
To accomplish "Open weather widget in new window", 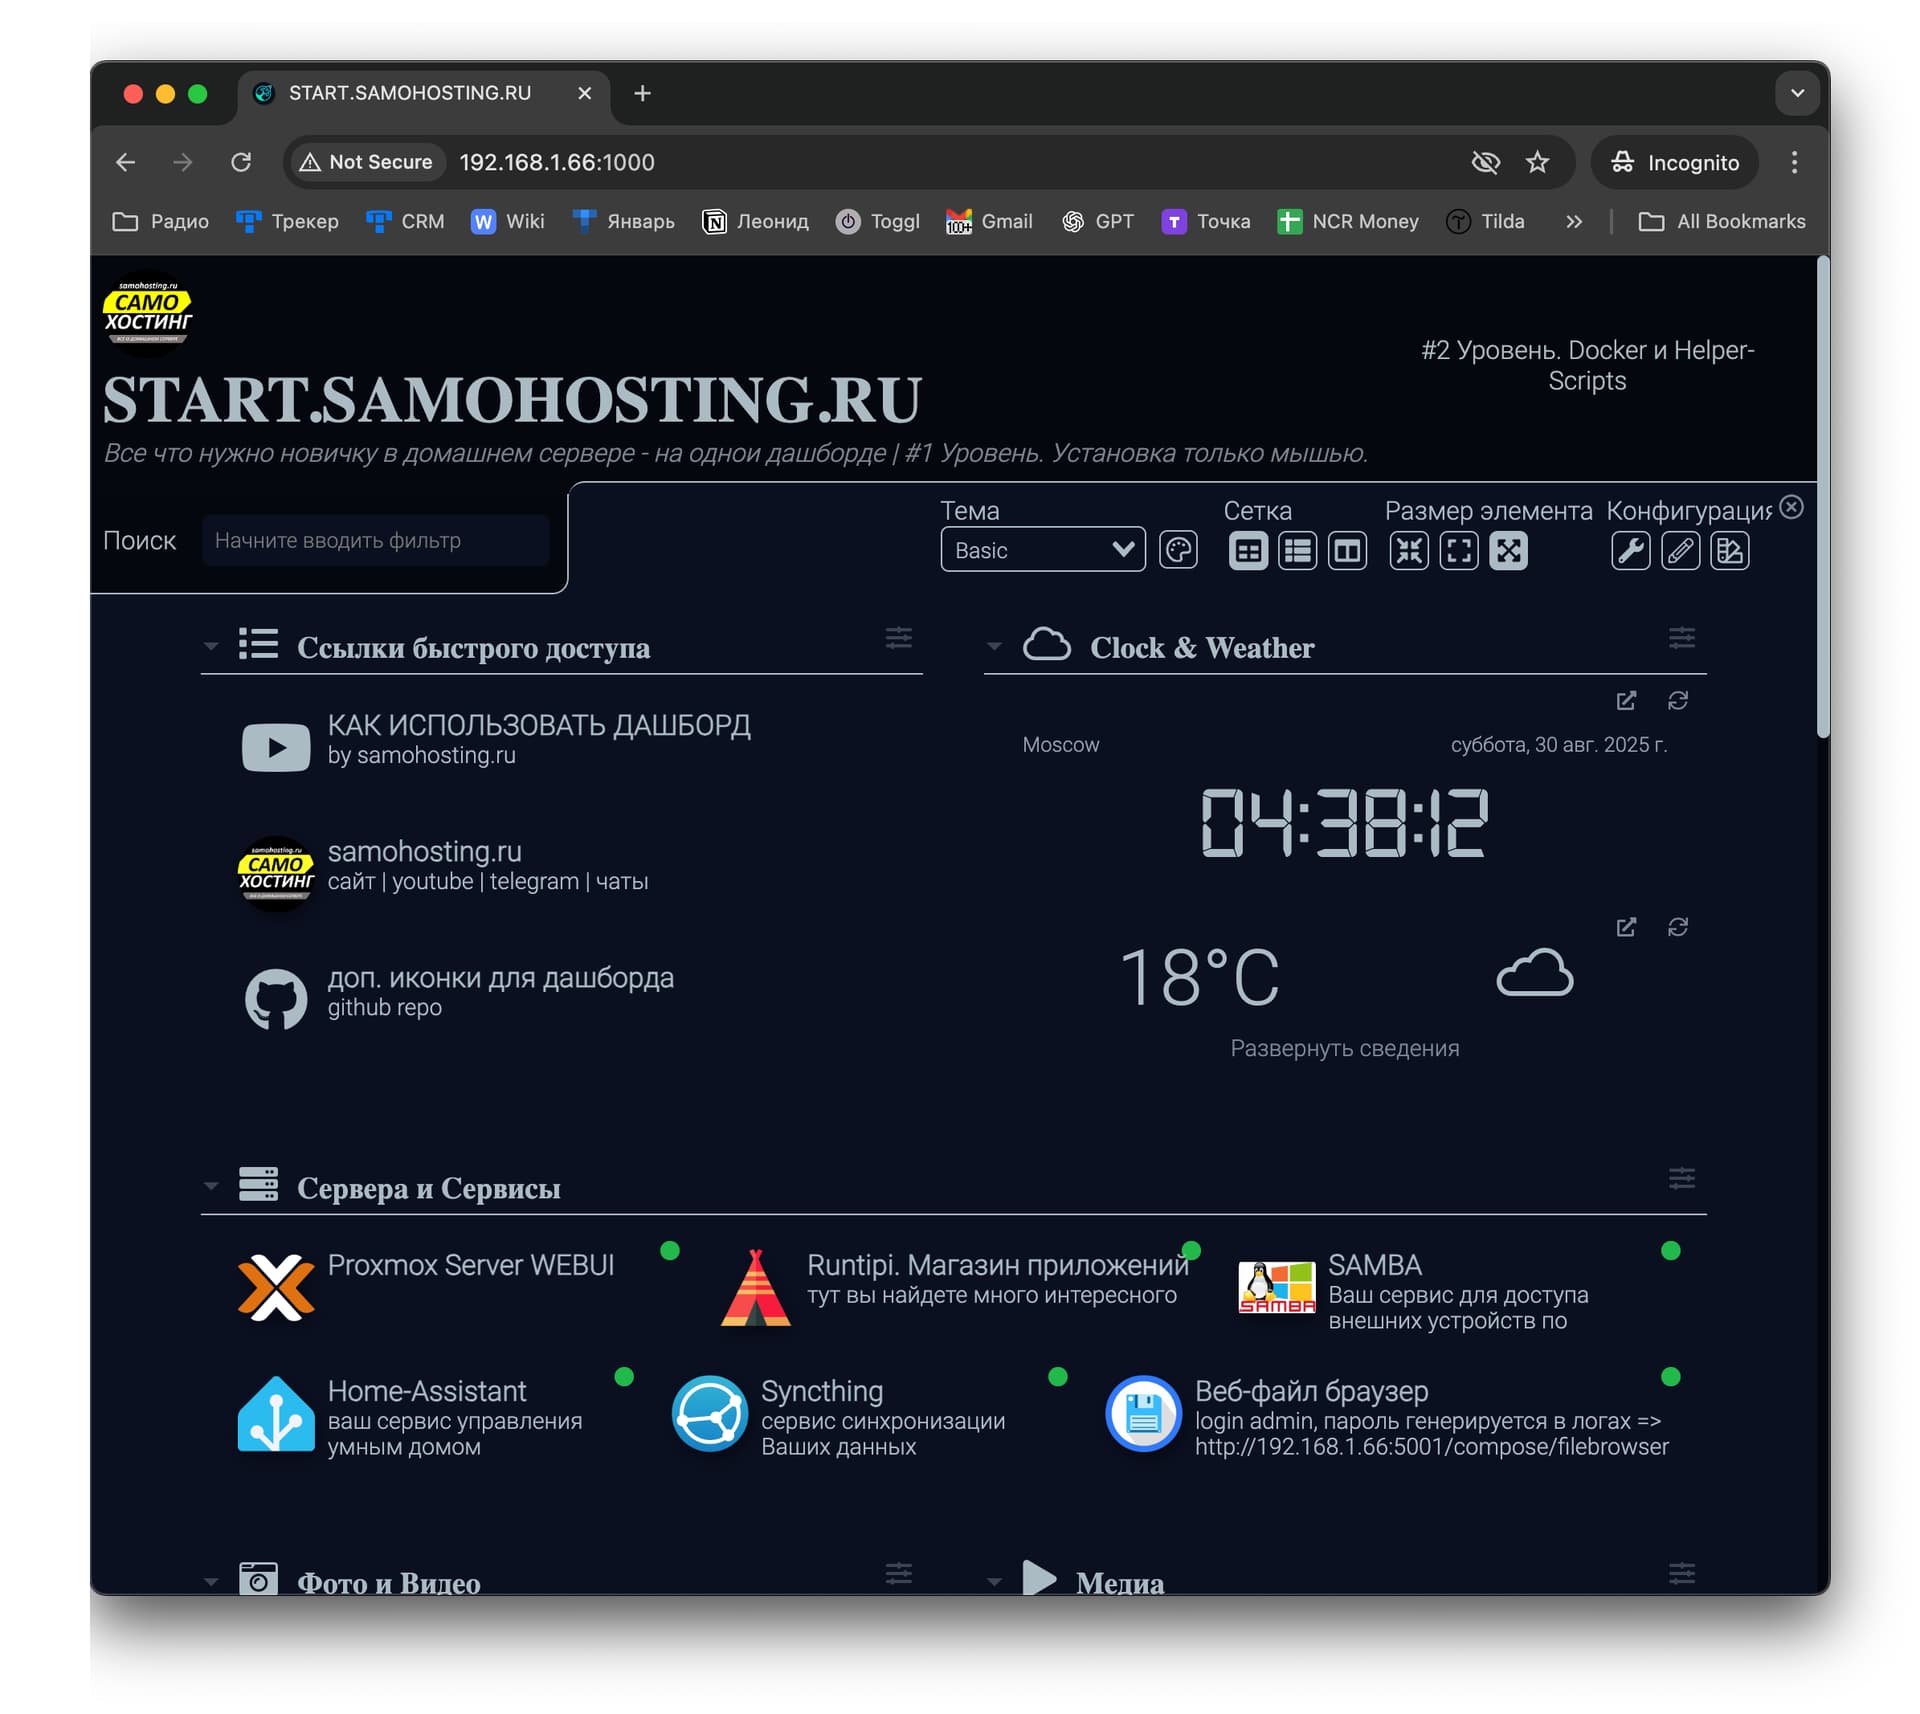I will [x=1626, y=927].
